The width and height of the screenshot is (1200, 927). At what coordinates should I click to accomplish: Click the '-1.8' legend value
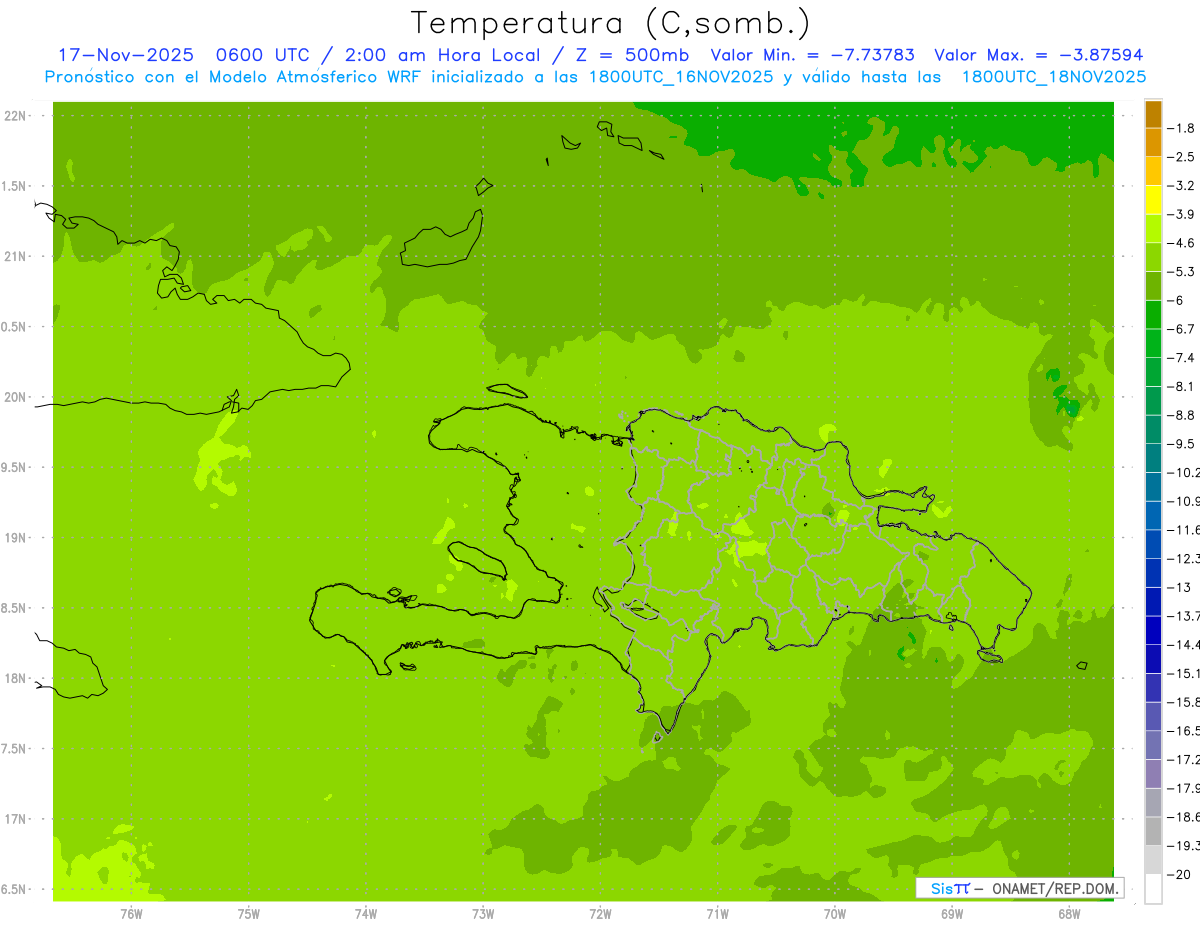pos(1182,128)
